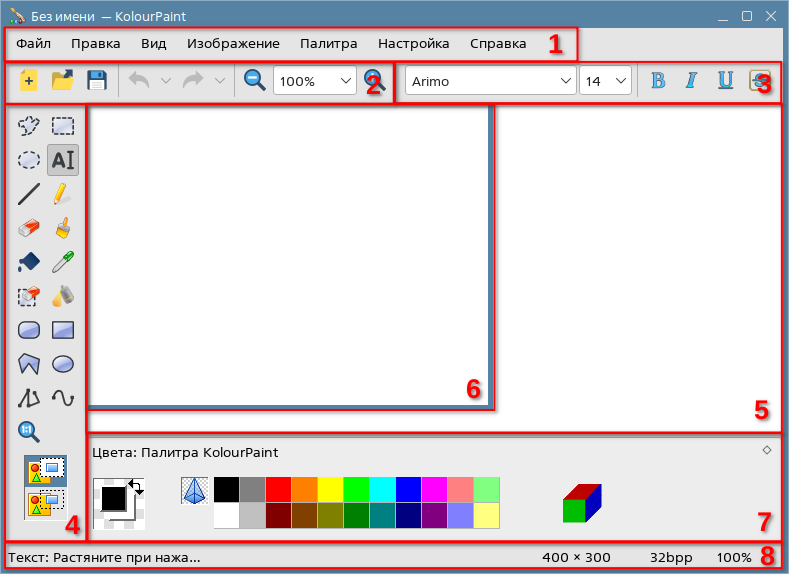Toggle Bold text formatting
Image resolution: width=790 pixels, height=578 pixels.
tap(657, 81)
